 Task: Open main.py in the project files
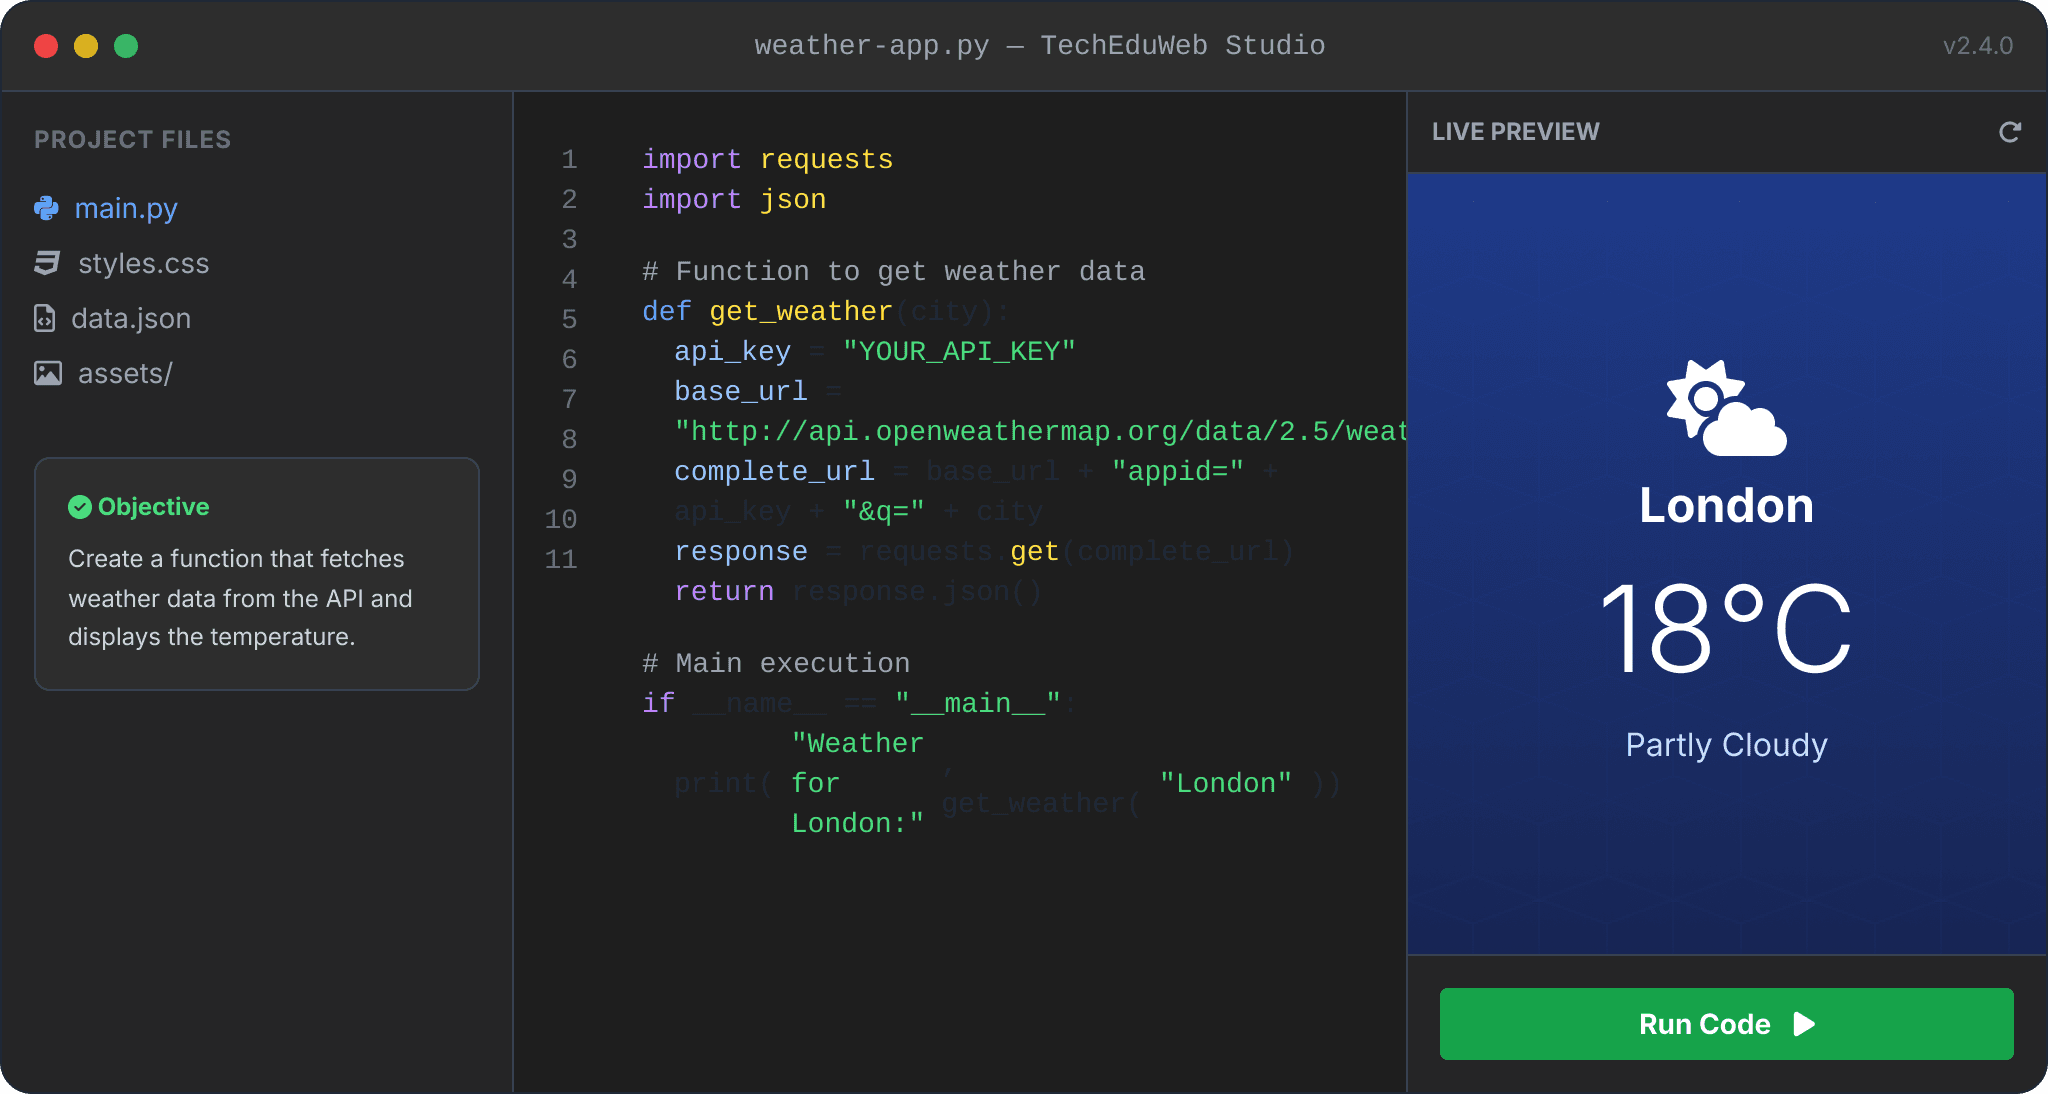pyautogui.click(x=126, y=208)
